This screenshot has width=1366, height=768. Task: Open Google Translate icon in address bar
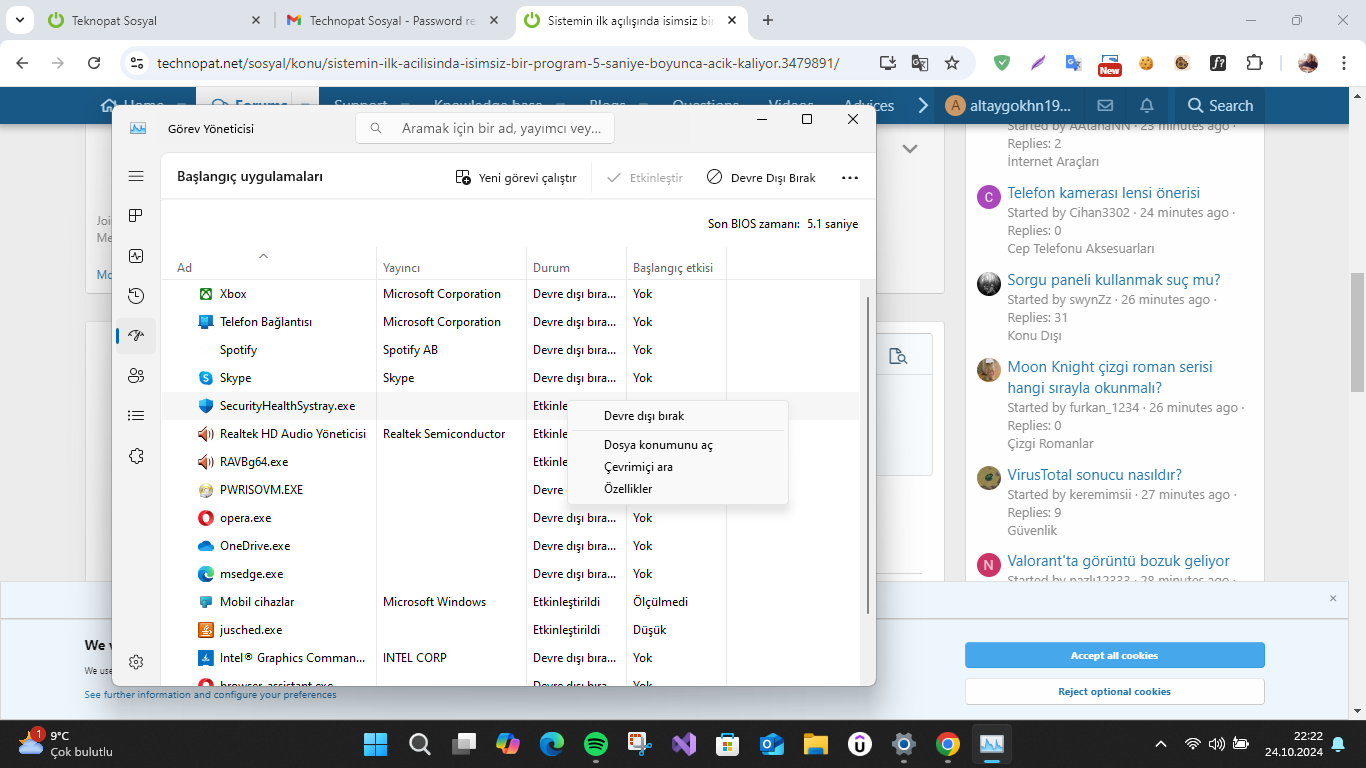tap(920, 63)
